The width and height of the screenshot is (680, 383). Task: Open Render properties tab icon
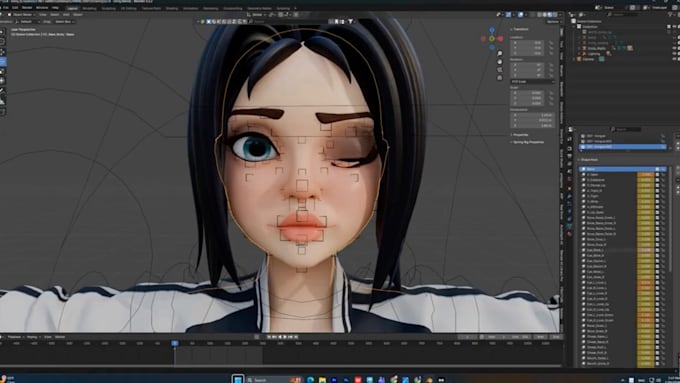tap(569, 148)
